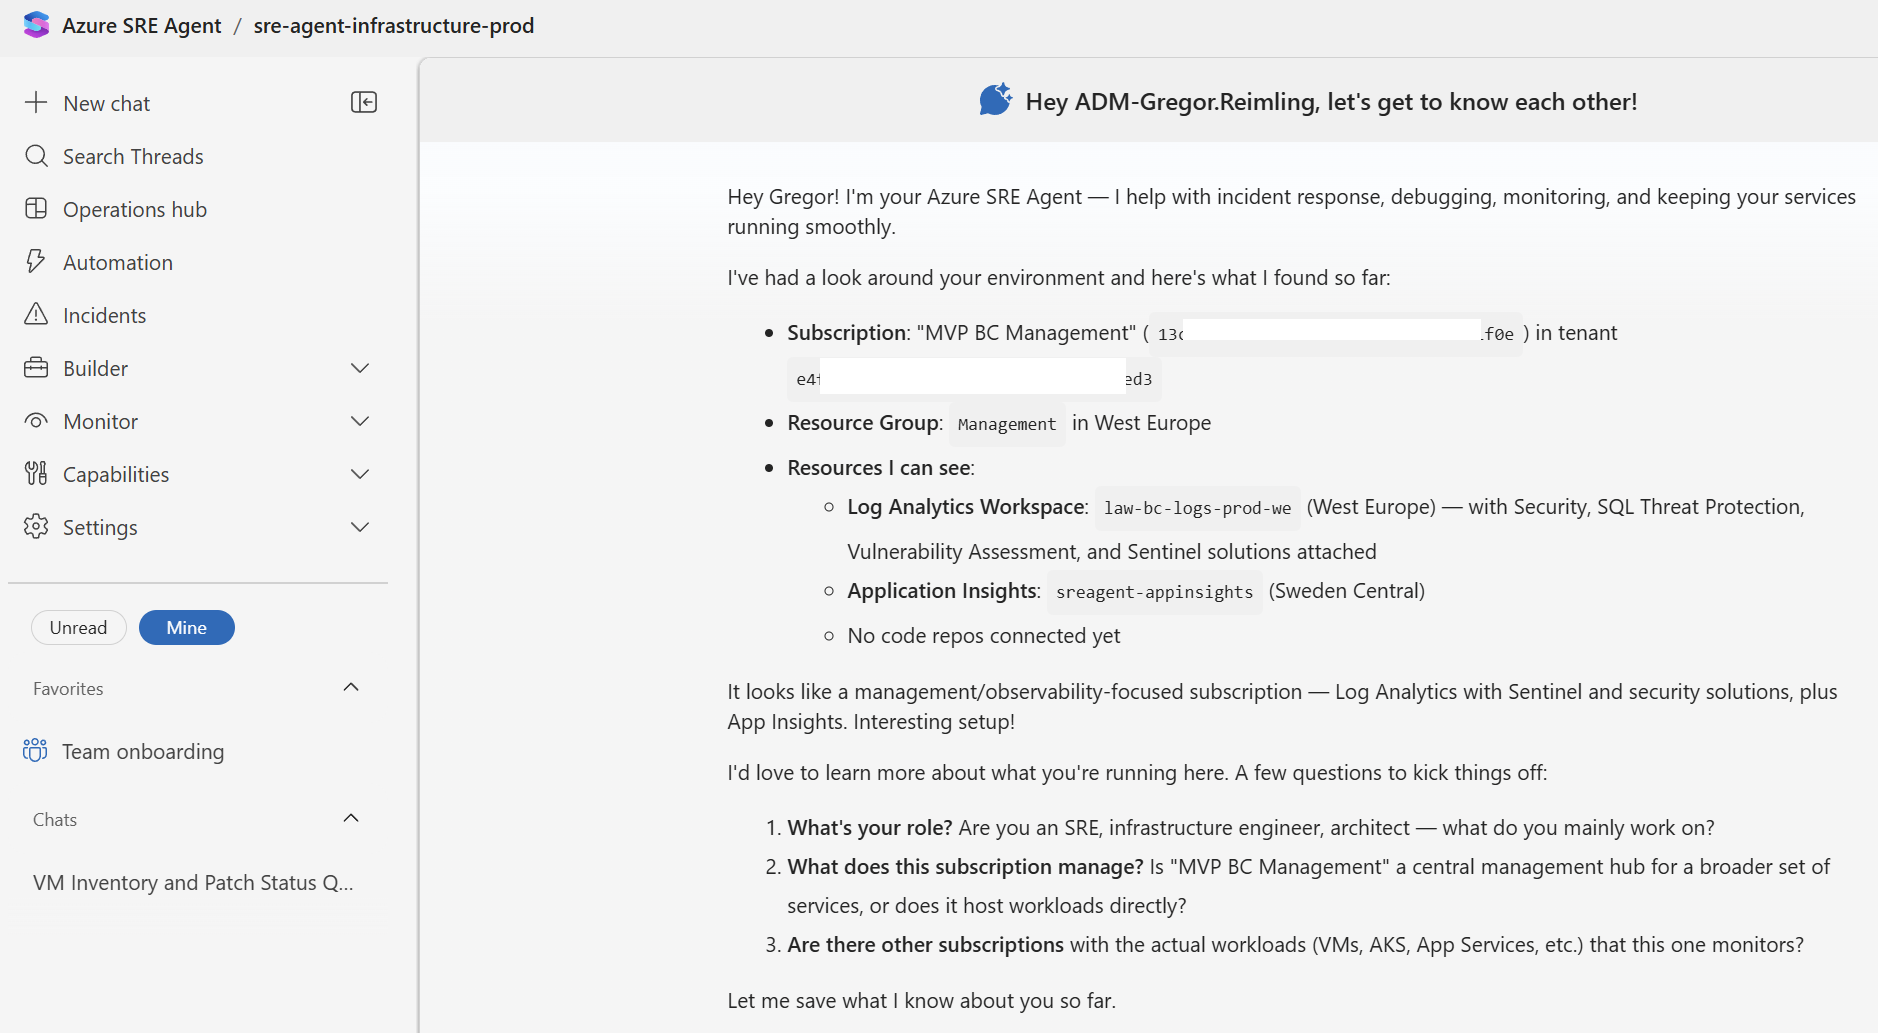This screenshot has width=1878, height=1033.
Task: Click 'Application Insights' label
Action: click(942, 590)
